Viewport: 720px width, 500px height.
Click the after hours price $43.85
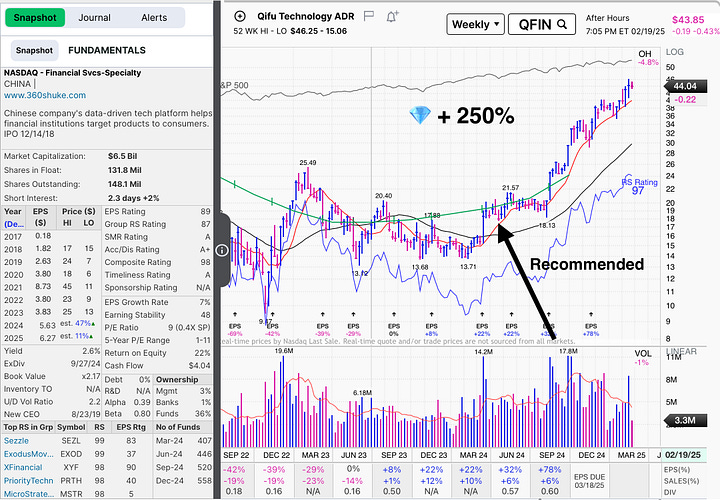pos(688,20)
